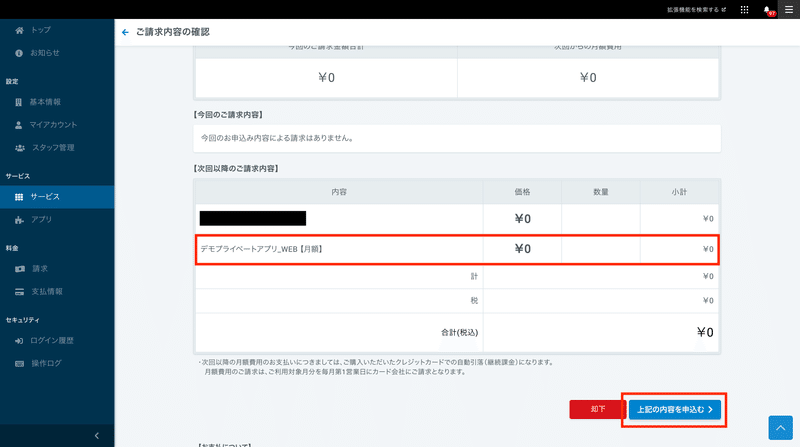Click the red 却下 button

(x=597, y=409)
